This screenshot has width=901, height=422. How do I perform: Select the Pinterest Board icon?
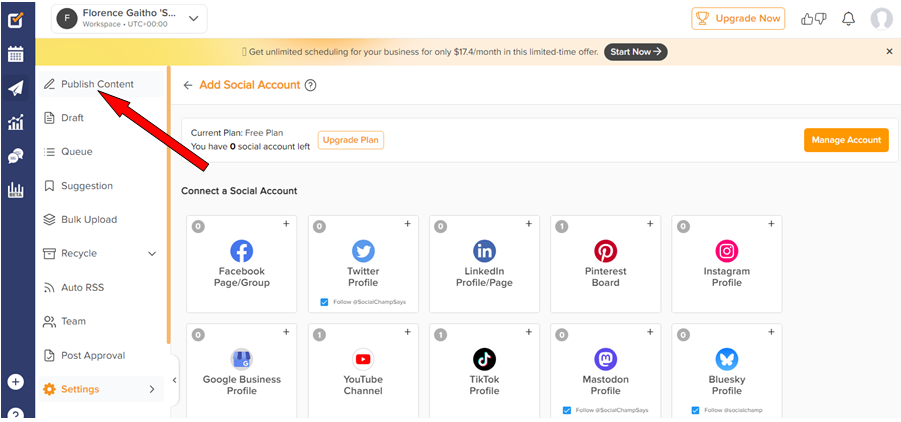coord(605,251)
